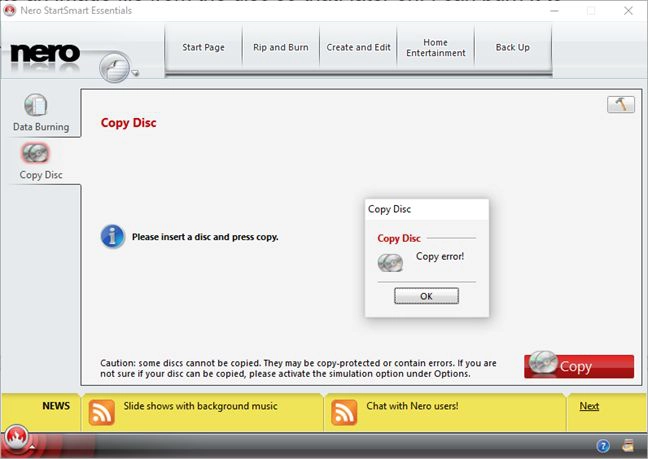
Task: Click the blue information icon
Action: pyautogui.click(x=112, y=236)
